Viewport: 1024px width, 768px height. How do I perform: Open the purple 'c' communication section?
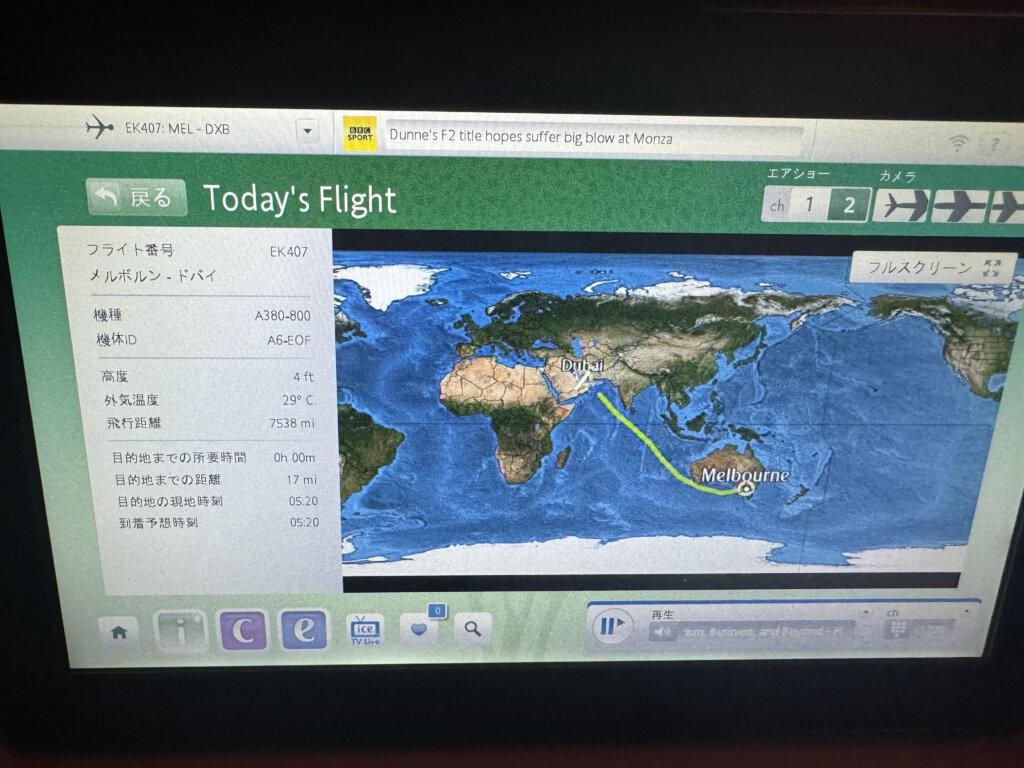(242, 630)
